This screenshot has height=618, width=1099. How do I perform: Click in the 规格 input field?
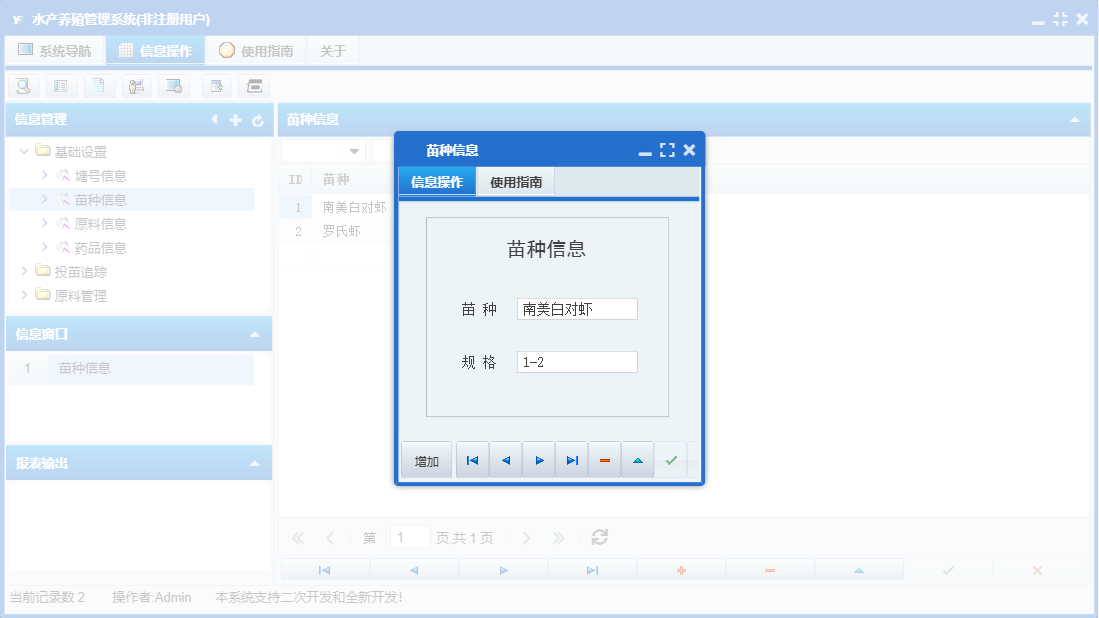point(577,361)
